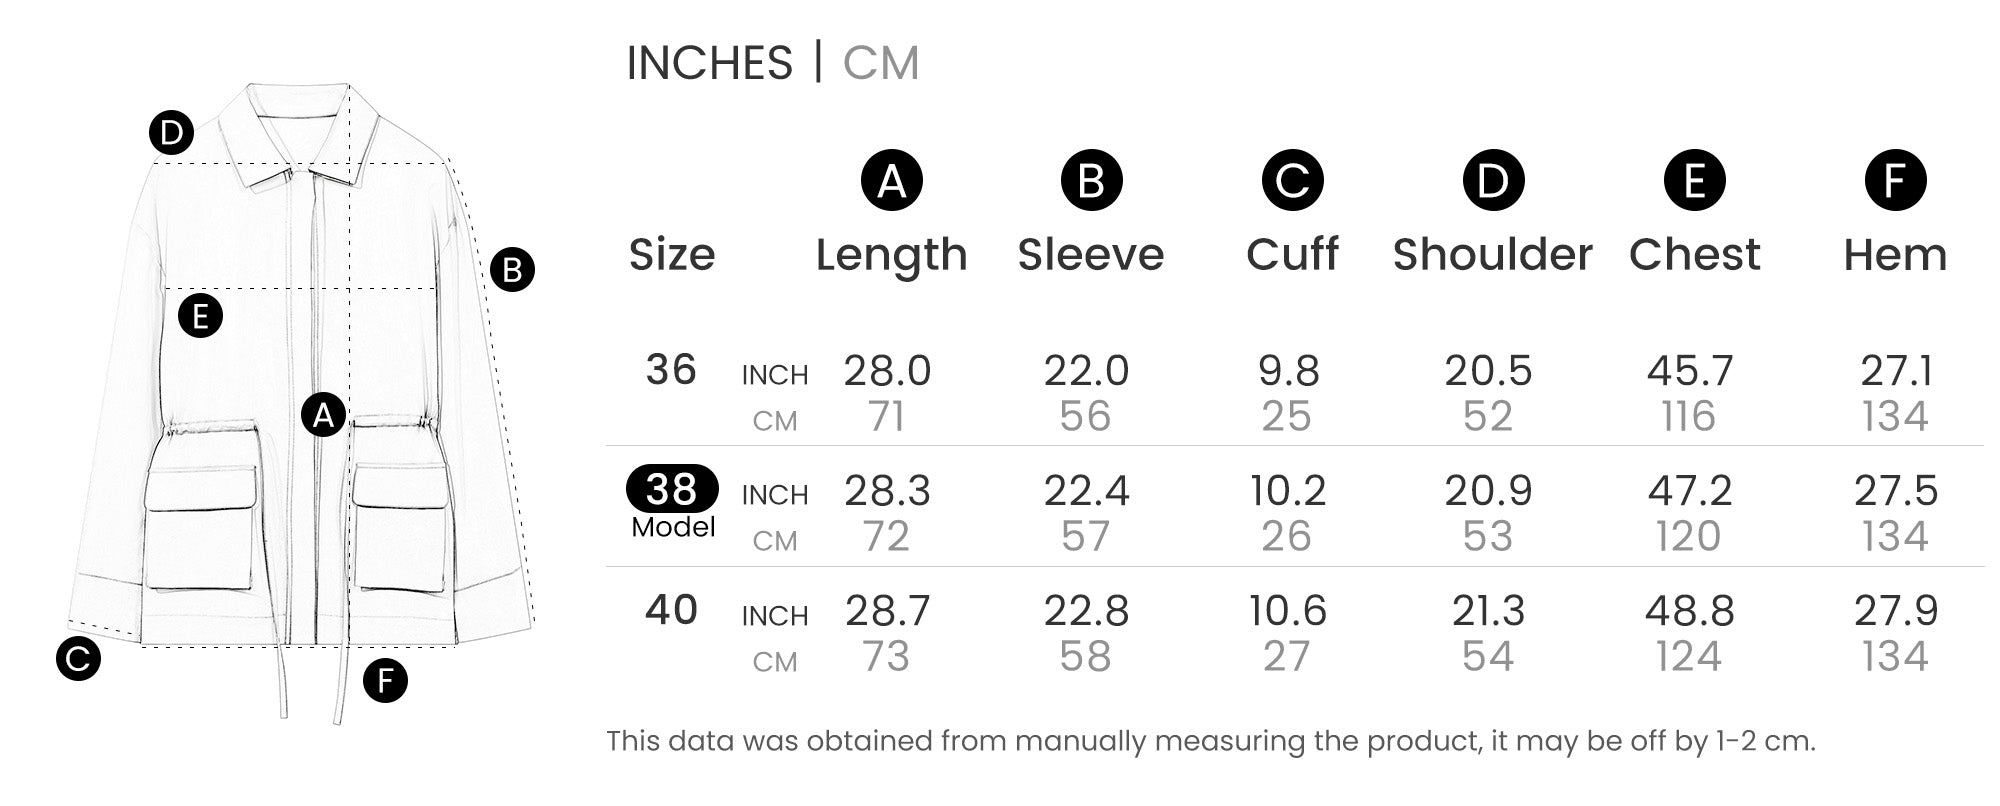Click the D marker on jacket diagram shoulder
2000x806 pixels.
(171, 133)
